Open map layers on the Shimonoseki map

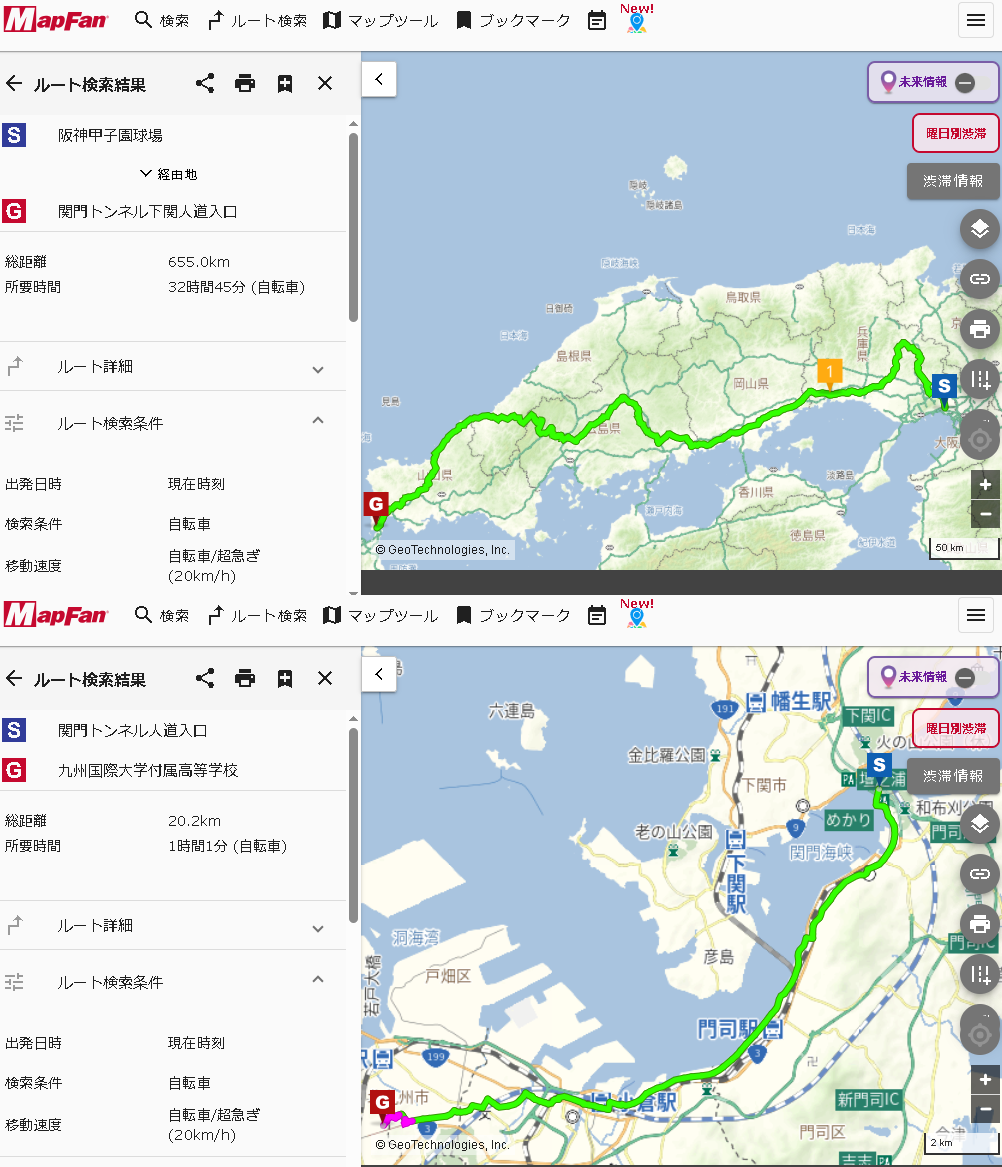[x=980, y=823]
